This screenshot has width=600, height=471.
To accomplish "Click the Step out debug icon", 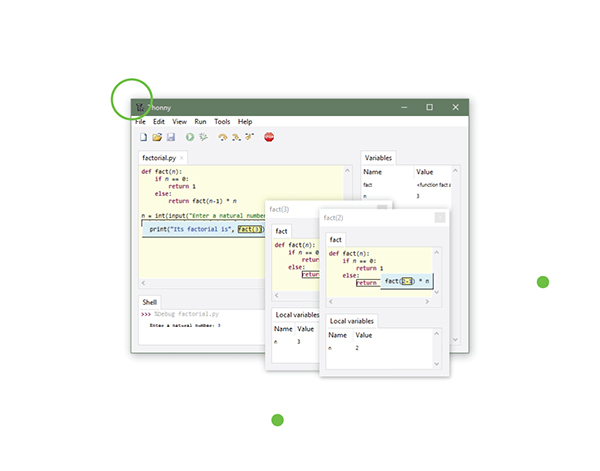I will point(247,136).
